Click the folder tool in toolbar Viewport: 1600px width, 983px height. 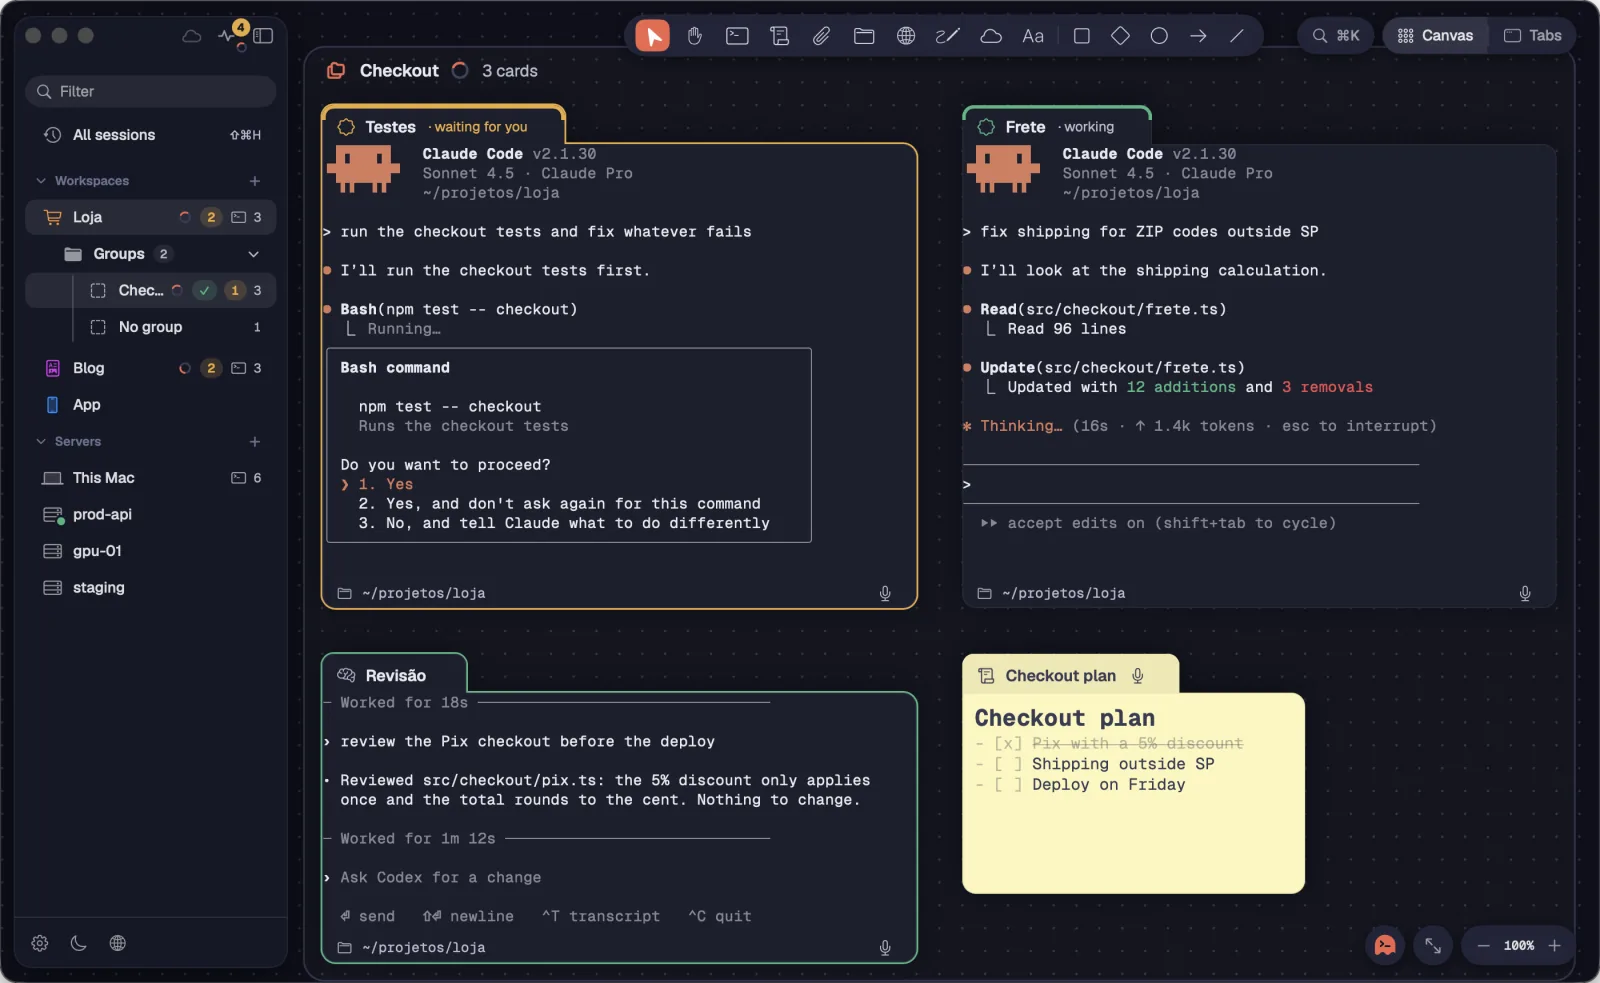pyautogui.click(x=864, y=36)
